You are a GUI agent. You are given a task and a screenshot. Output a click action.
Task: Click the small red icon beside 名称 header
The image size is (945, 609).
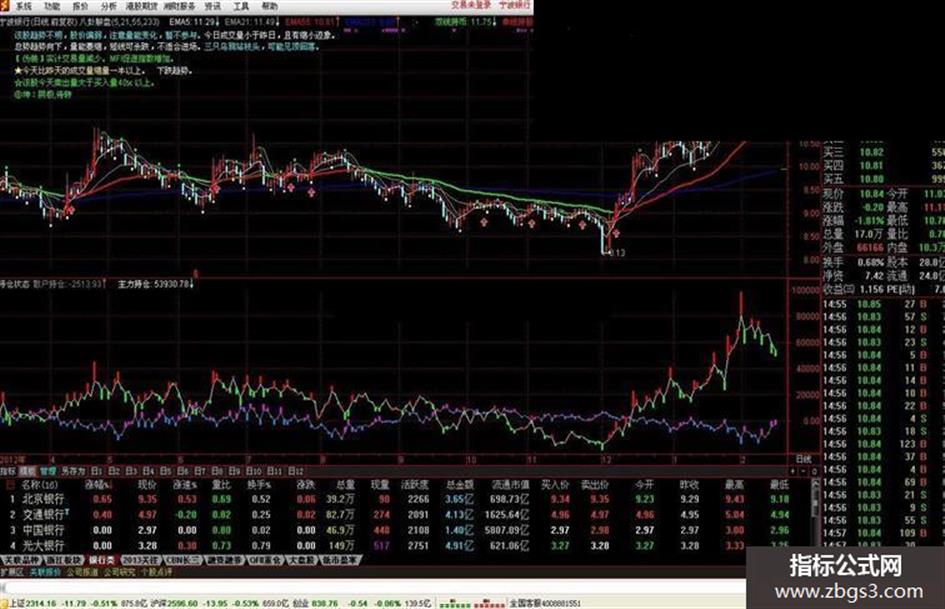click(x=10, y=484)
